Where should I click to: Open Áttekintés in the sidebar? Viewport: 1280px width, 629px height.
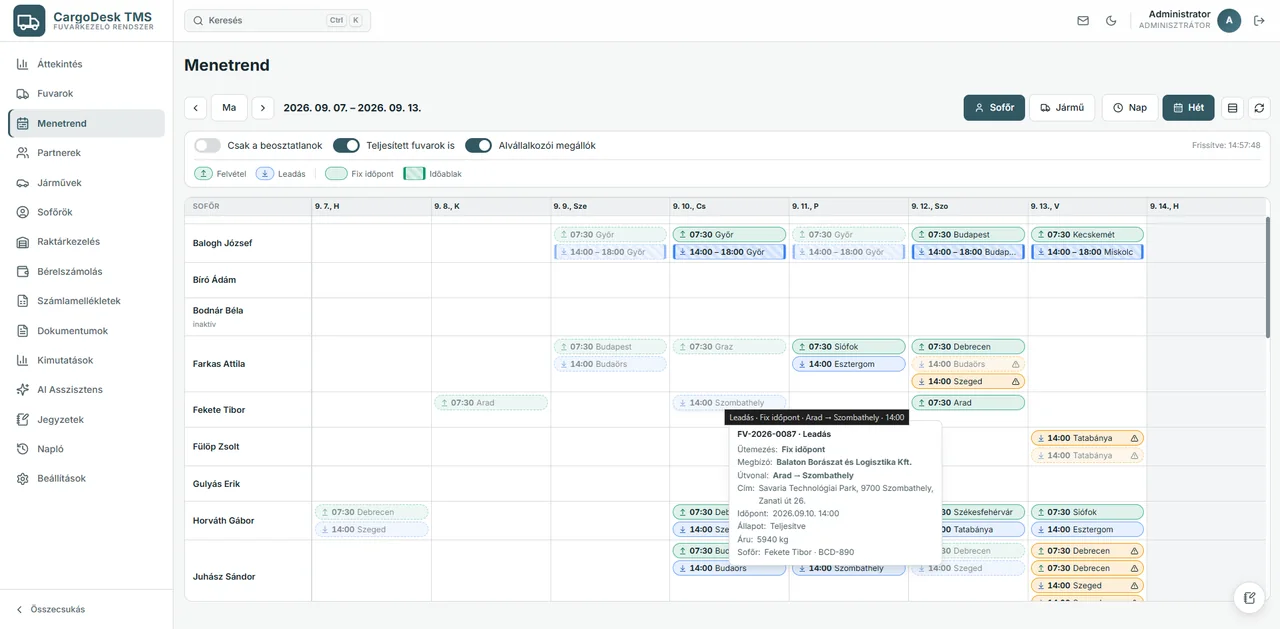(86, 64)
